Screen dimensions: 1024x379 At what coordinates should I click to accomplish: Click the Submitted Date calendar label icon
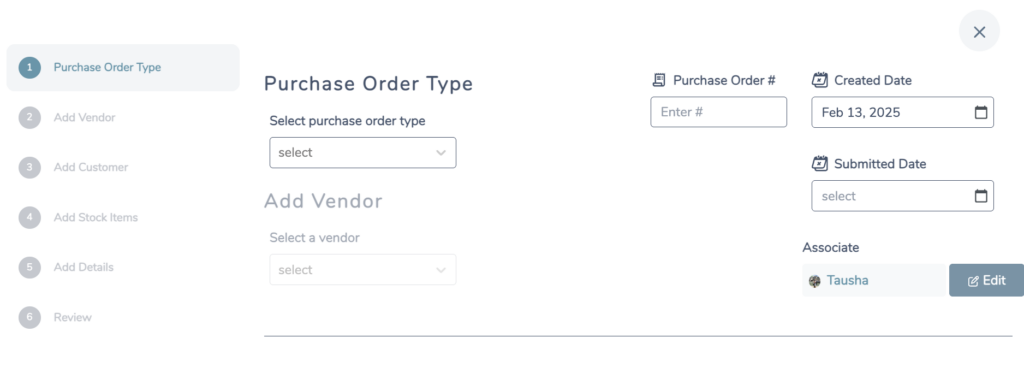[820, 163]
